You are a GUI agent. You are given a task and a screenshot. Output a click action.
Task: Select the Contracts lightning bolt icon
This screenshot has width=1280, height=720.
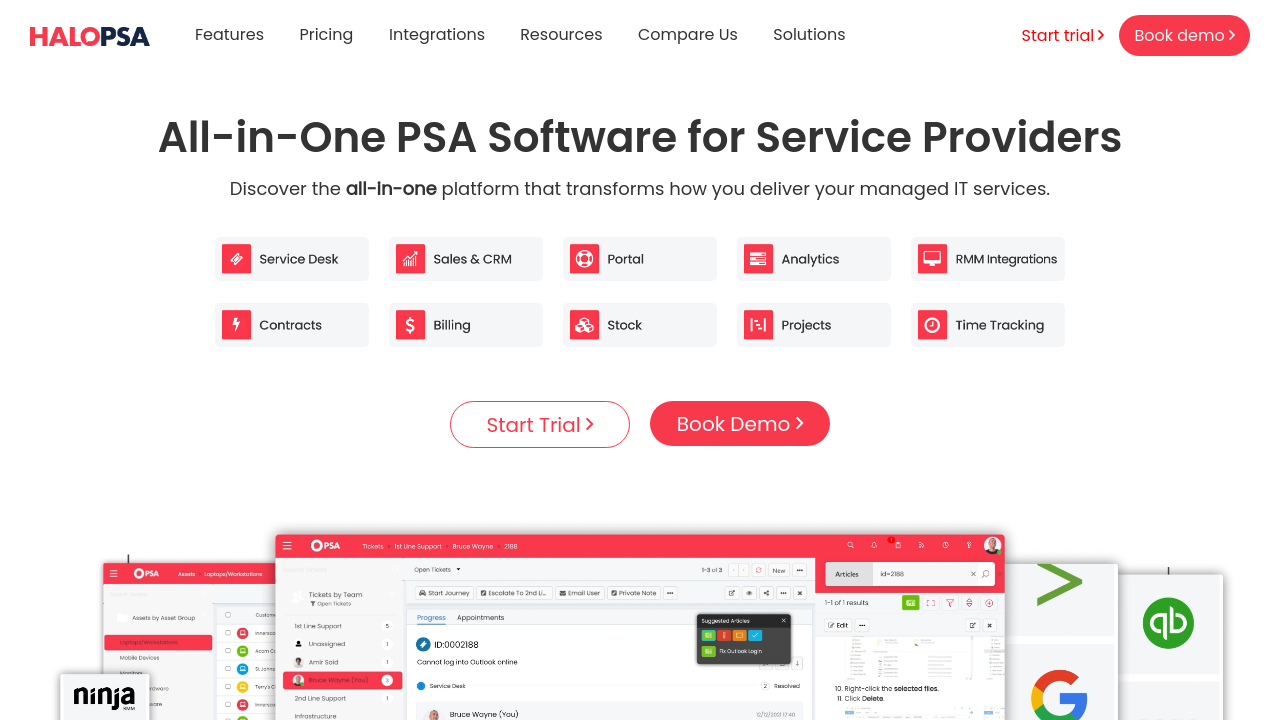click(x=237, y=325)
